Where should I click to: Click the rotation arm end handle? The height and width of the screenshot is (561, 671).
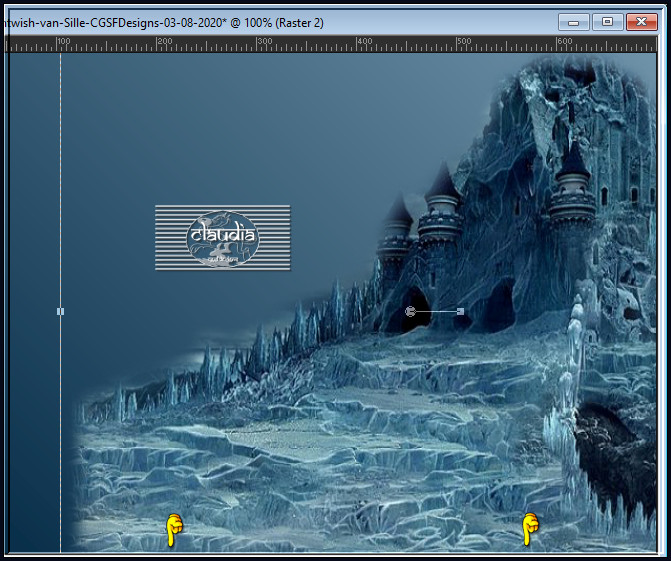point(460,311)
